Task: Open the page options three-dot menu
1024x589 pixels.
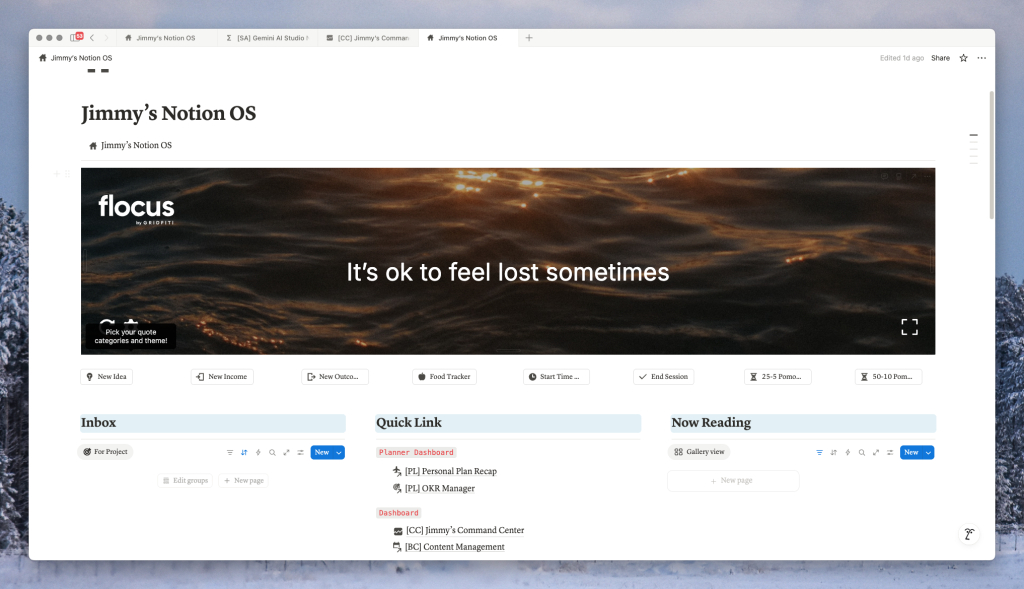Action: 982,58
